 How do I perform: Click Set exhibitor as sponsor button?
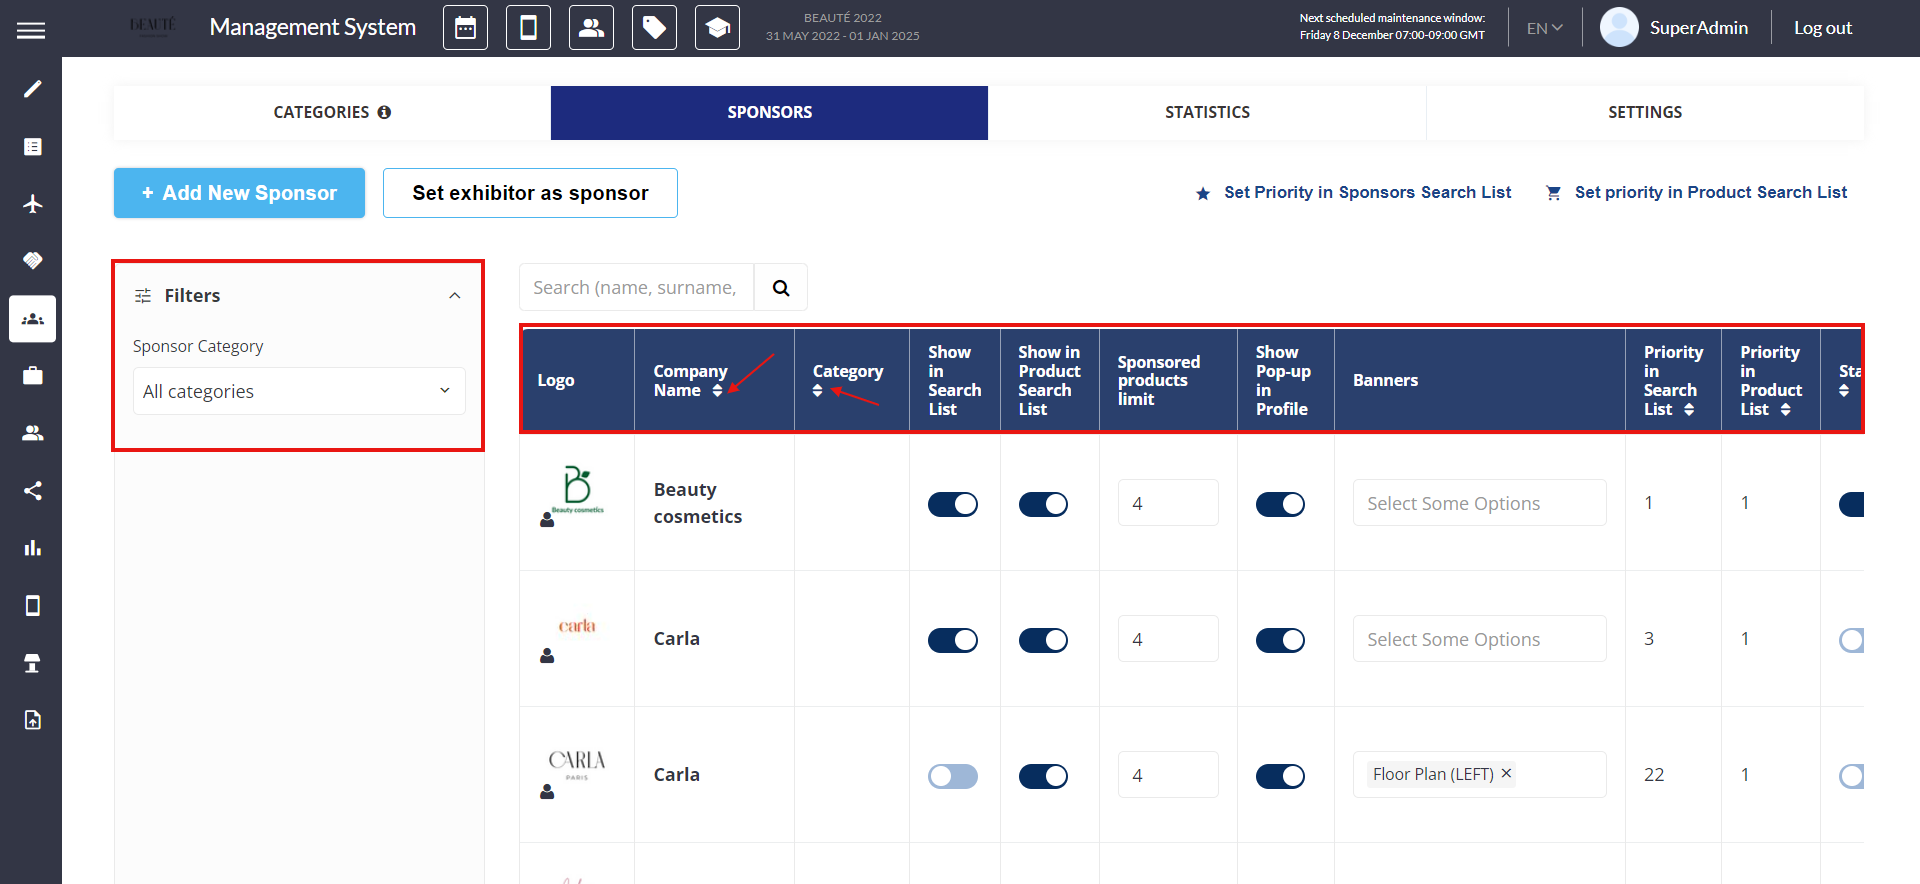530,193
